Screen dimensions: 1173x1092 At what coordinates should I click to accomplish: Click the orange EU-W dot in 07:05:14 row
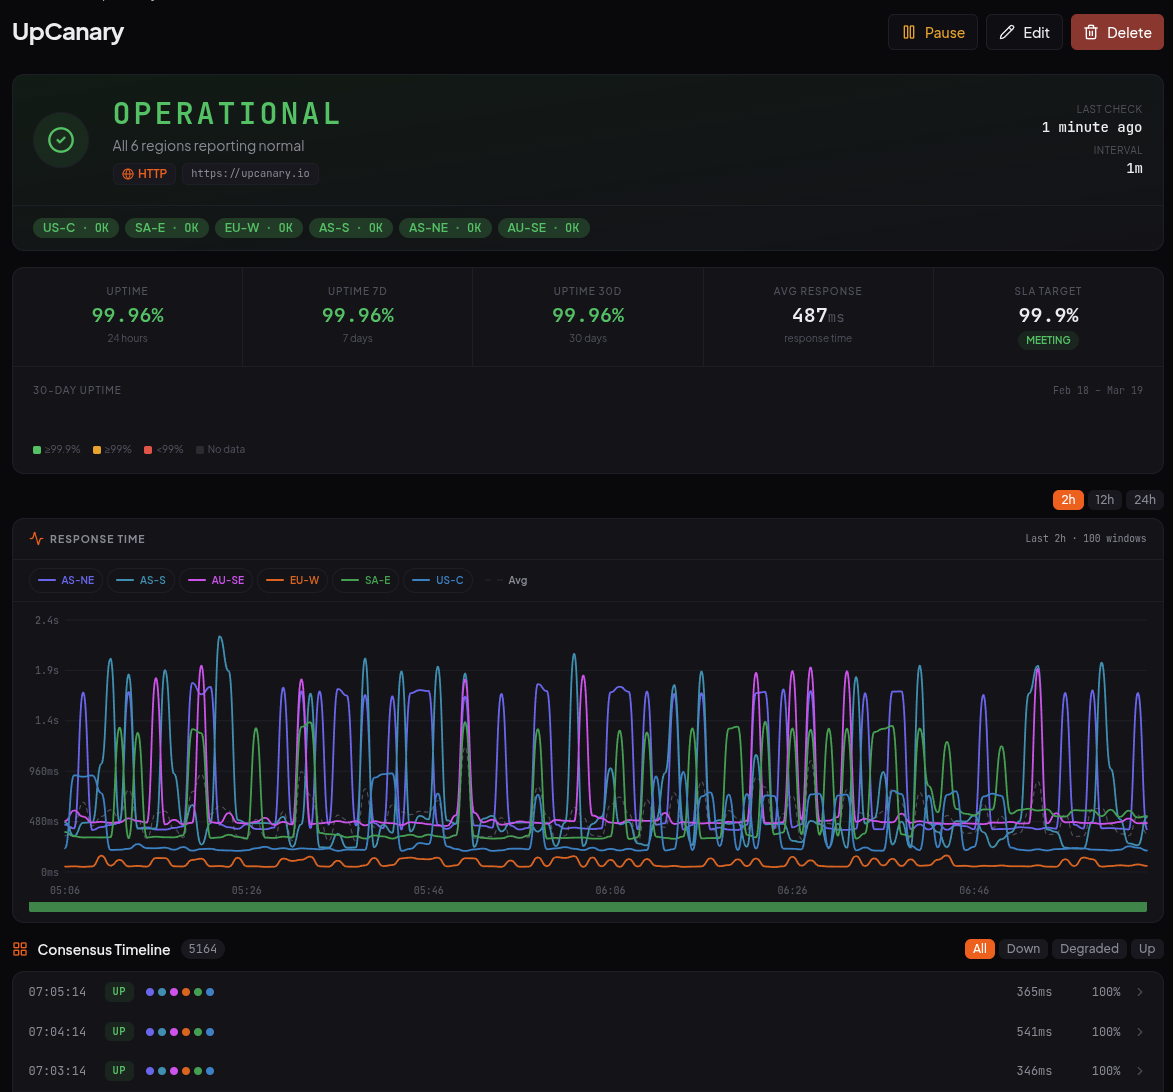[186, 992]
